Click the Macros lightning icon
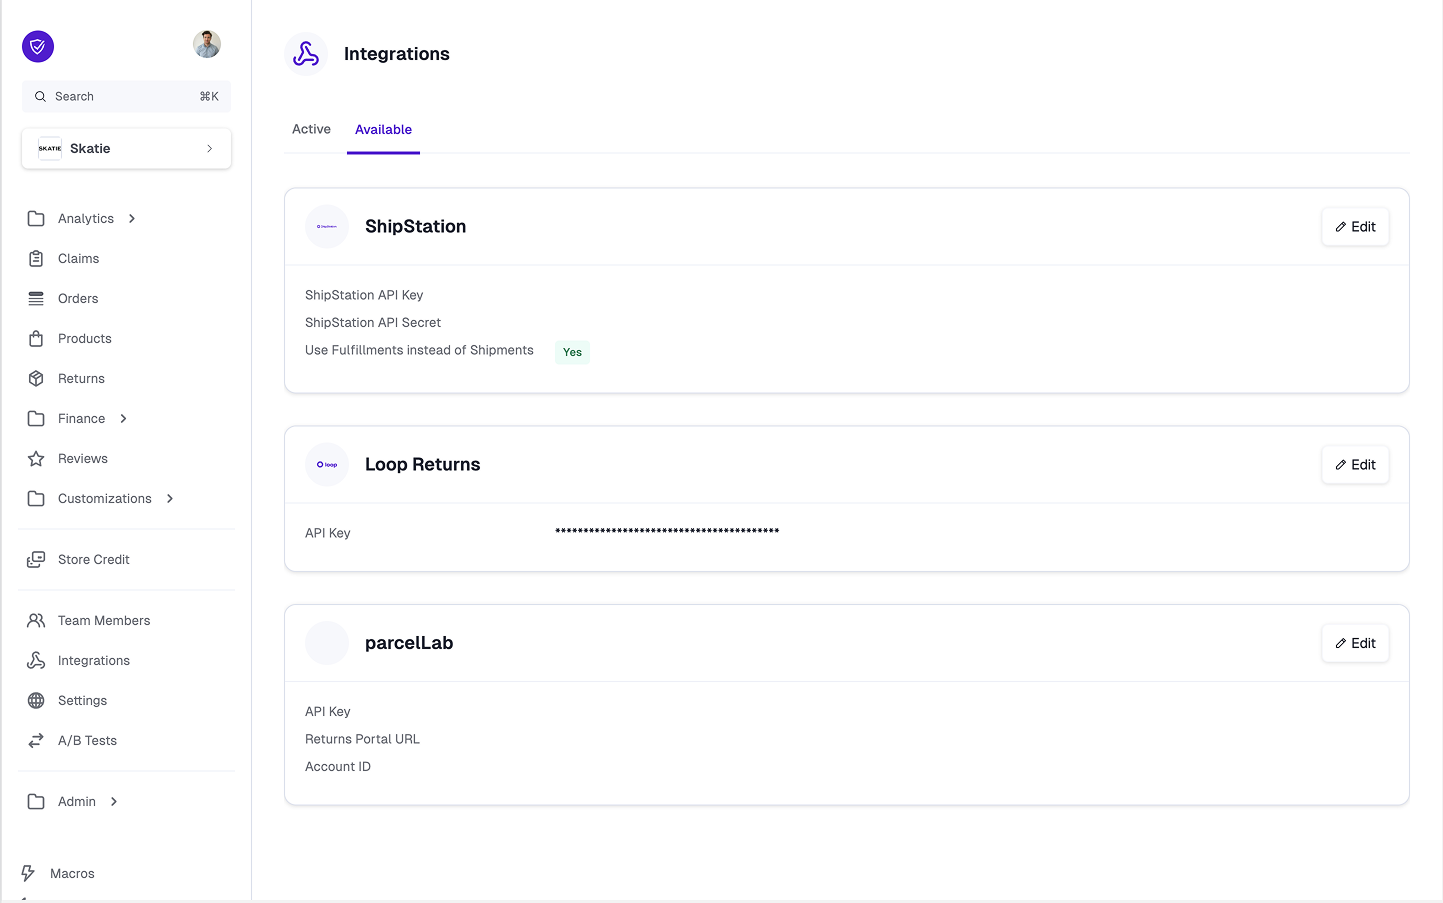Viewport: 1443px width, 903px height. [x=28, y=873]
